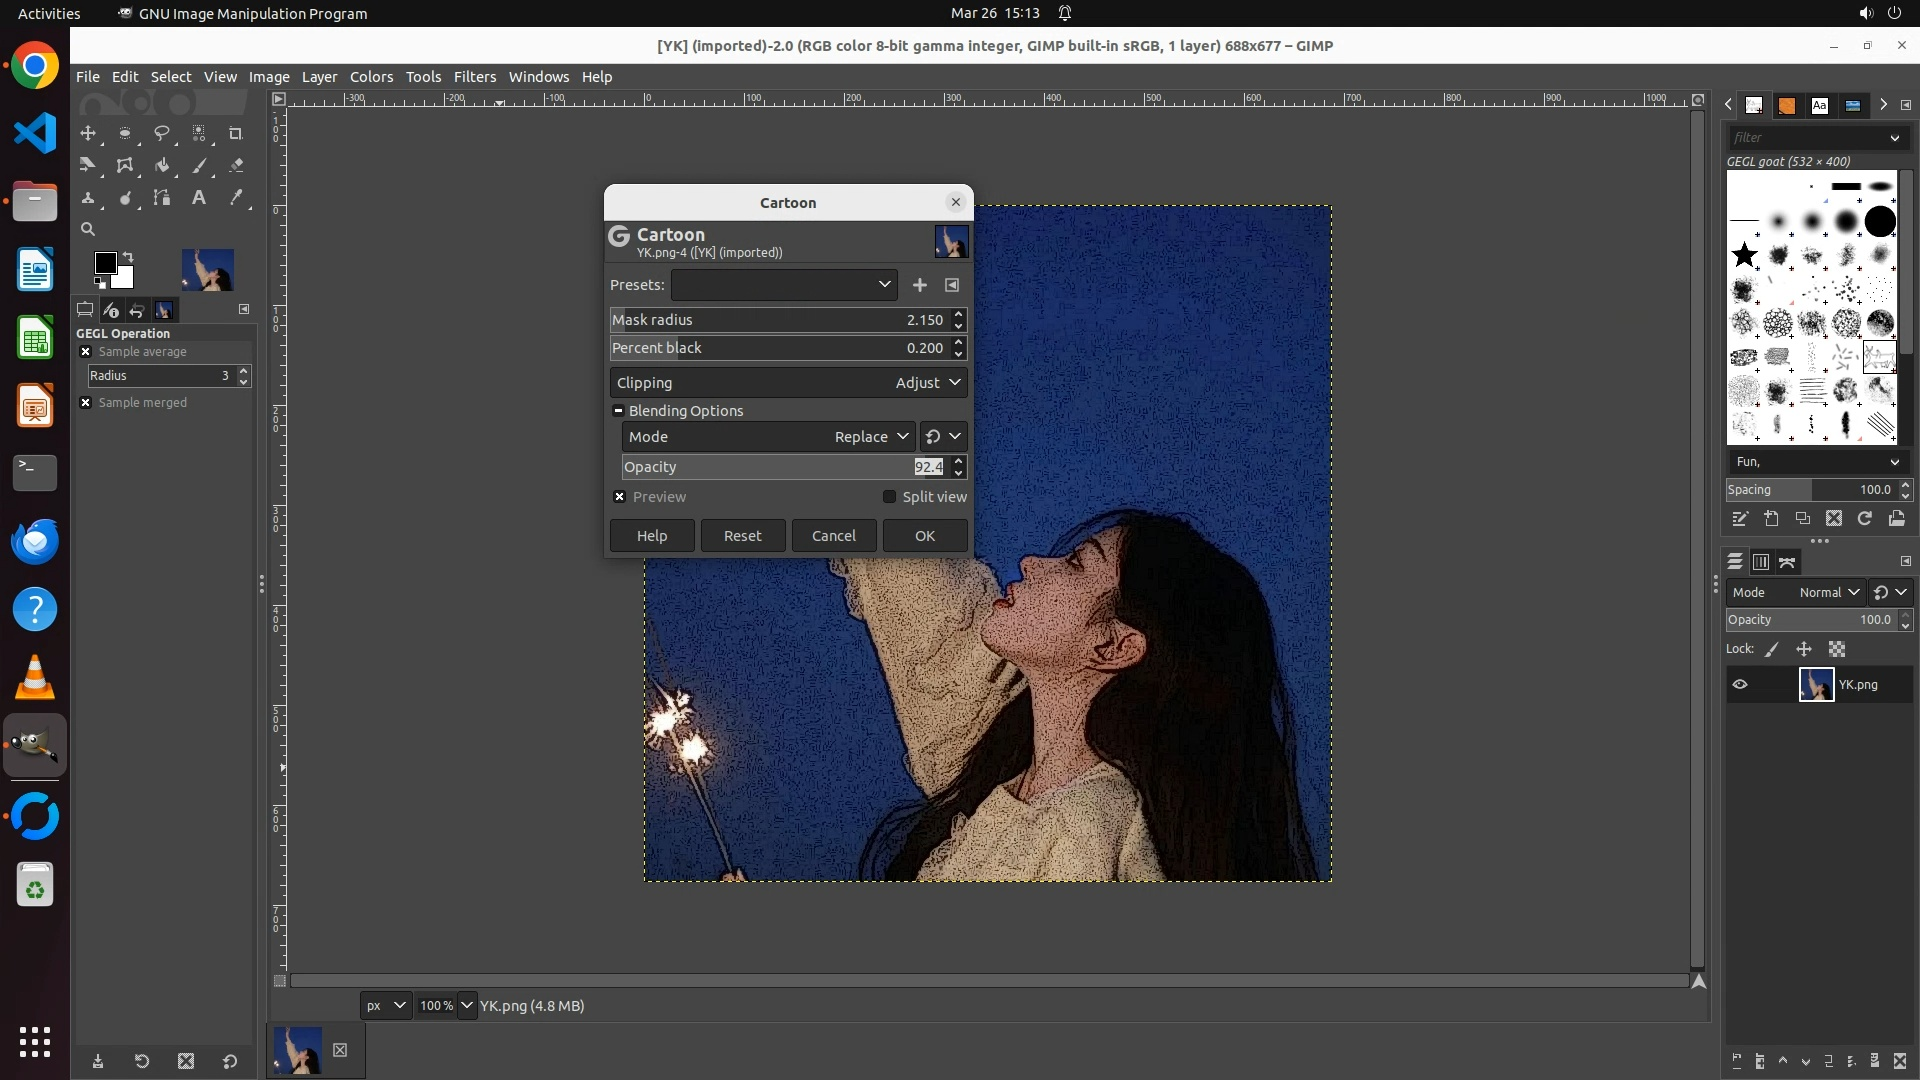Open the Presets dropdown in Cartoon dialog
1920x1080 pixels.
pyautogui.click(x=783, y=285)
